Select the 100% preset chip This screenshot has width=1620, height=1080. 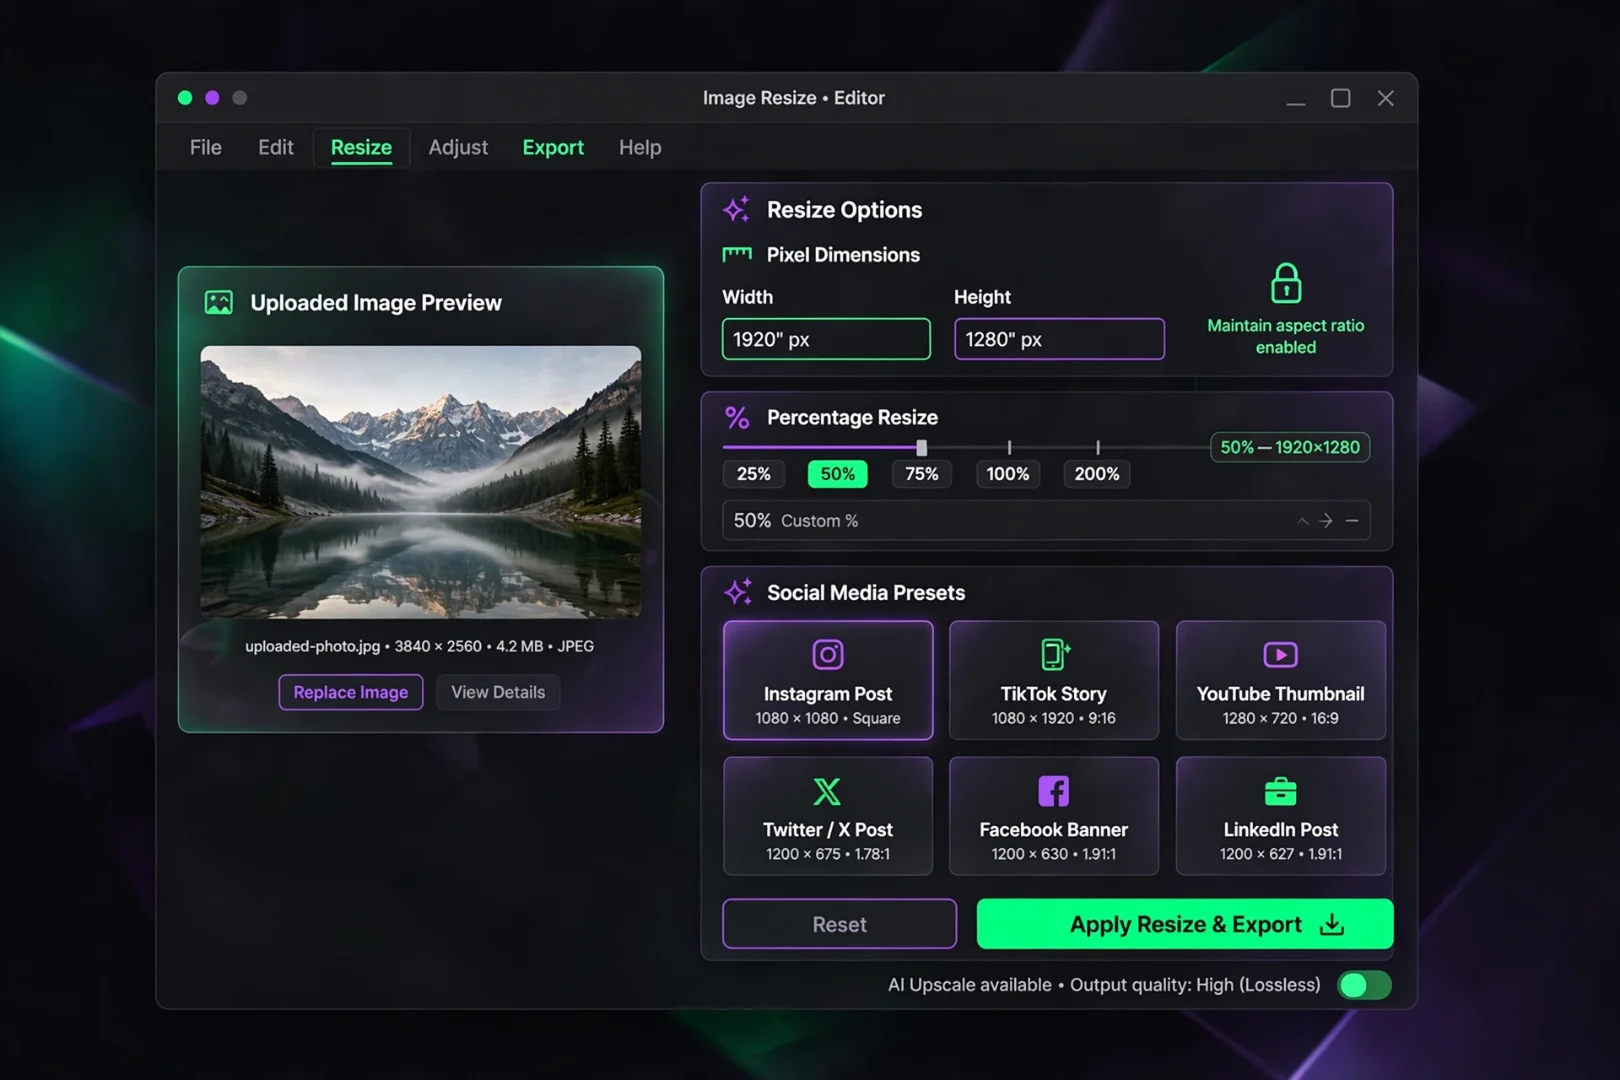click(1008, 474)
